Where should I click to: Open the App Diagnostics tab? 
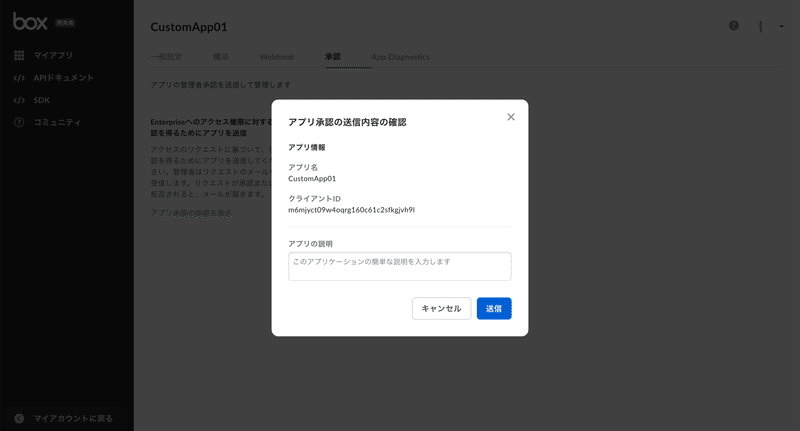click(x=401, y=57)
